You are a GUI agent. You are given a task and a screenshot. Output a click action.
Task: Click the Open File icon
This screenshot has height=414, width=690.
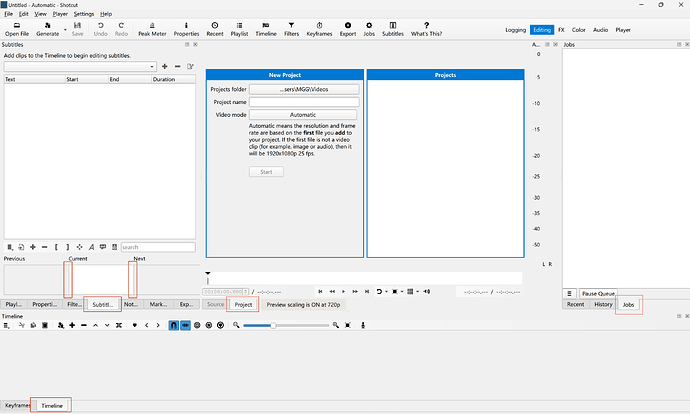pyautogui.click(x=17, y=29)
